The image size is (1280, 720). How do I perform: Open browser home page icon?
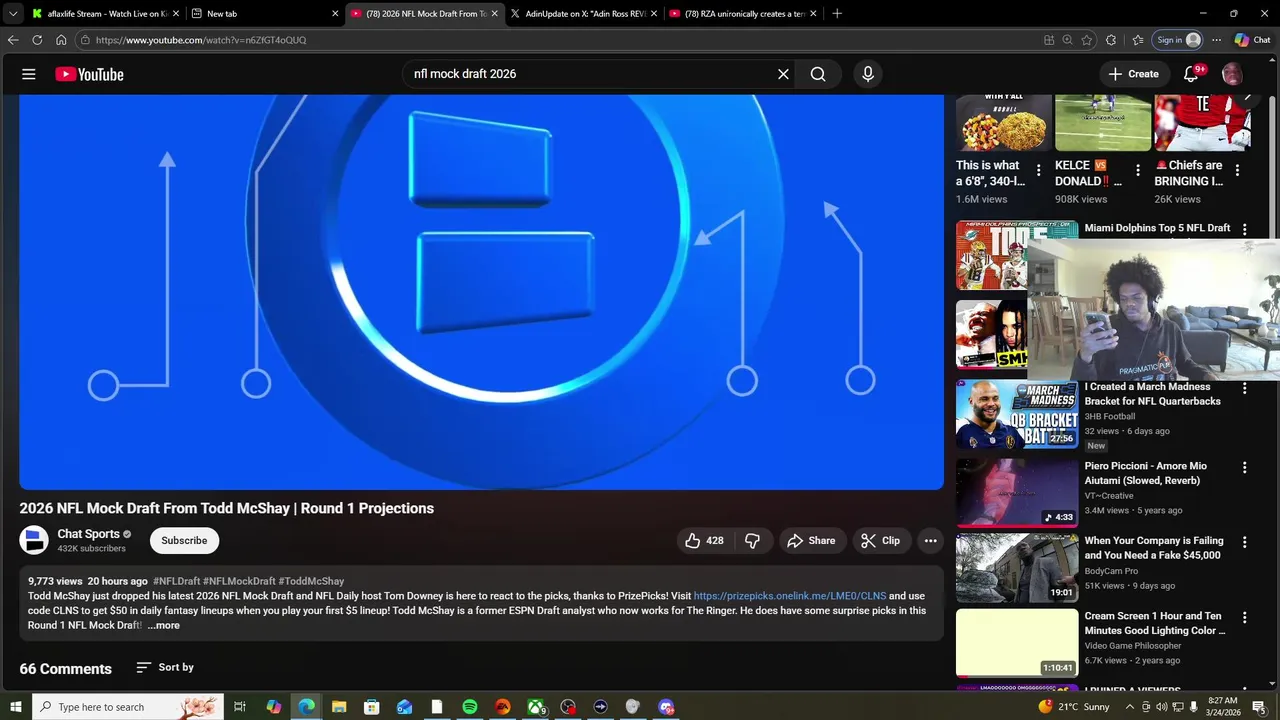coord(61,40)
